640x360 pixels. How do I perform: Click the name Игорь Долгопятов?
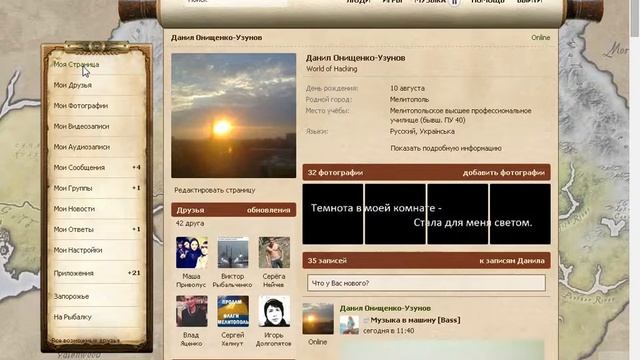(x=273, y=339)
